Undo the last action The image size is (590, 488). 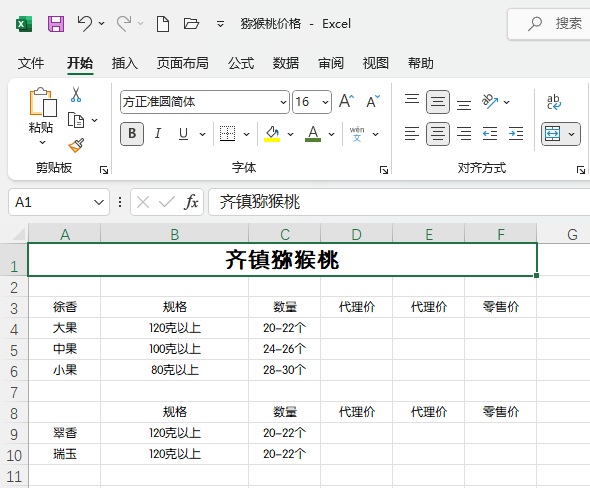(85, 24)
